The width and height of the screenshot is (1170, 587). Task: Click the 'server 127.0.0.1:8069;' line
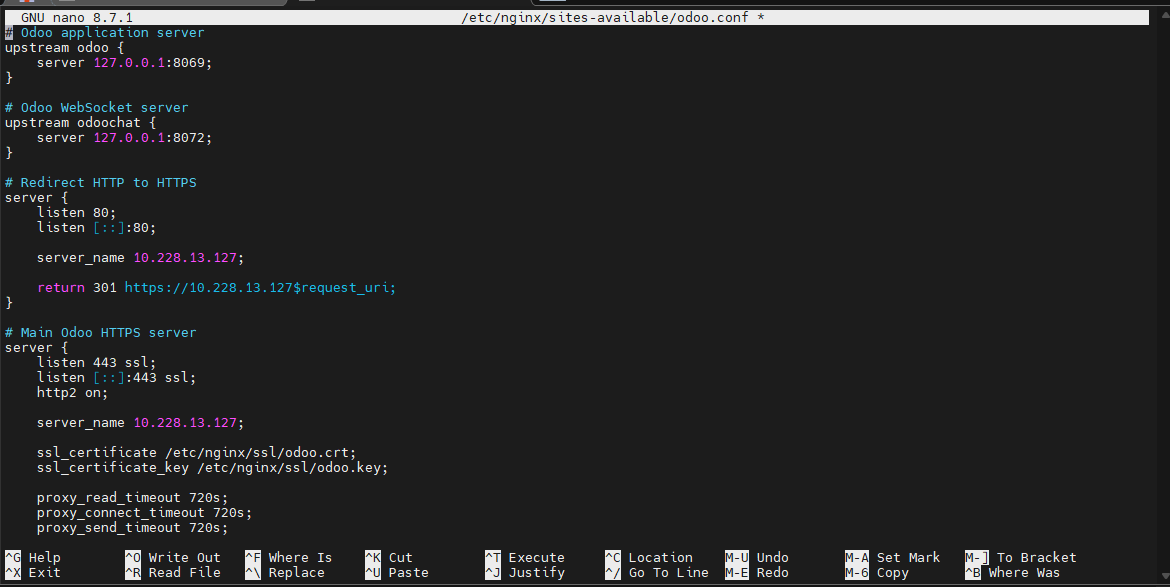point(125,63)
